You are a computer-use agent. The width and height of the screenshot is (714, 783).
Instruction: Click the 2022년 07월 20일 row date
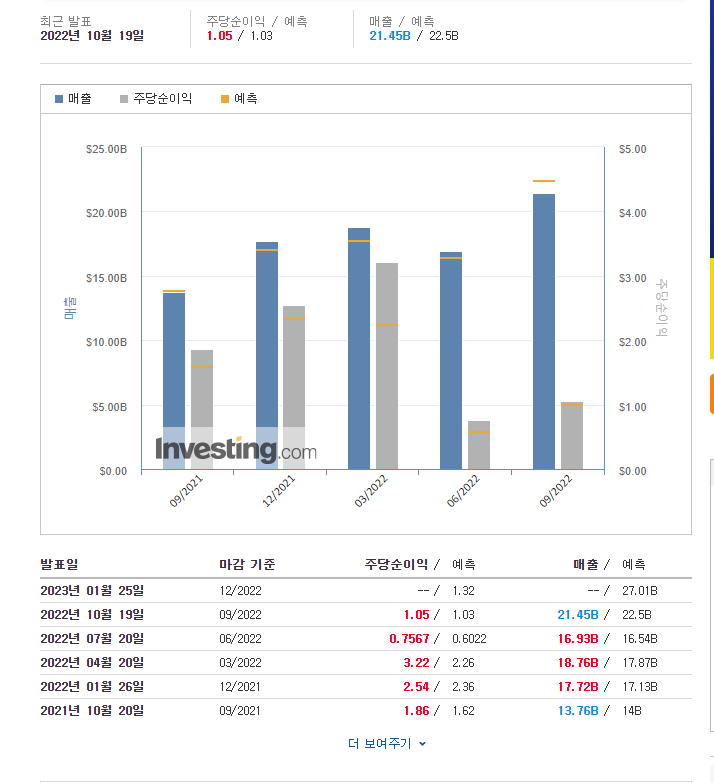tap(92, 639)
